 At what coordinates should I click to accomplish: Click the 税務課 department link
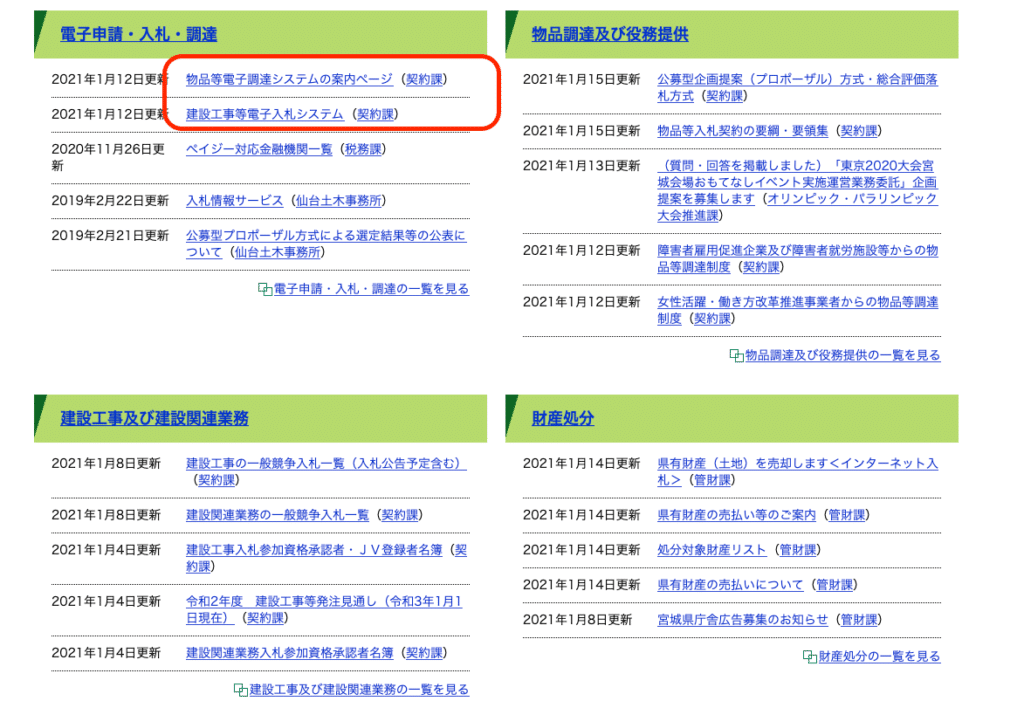pos(364,149)
